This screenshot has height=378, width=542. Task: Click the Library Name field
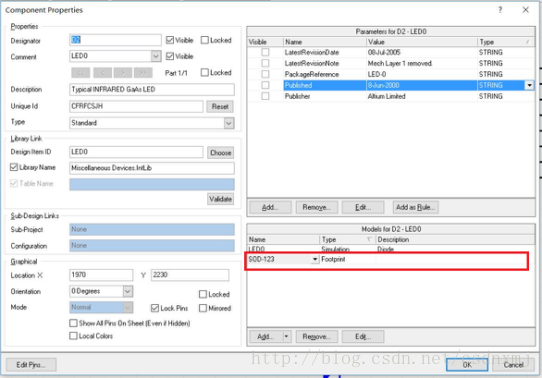(x=152, y=168)
